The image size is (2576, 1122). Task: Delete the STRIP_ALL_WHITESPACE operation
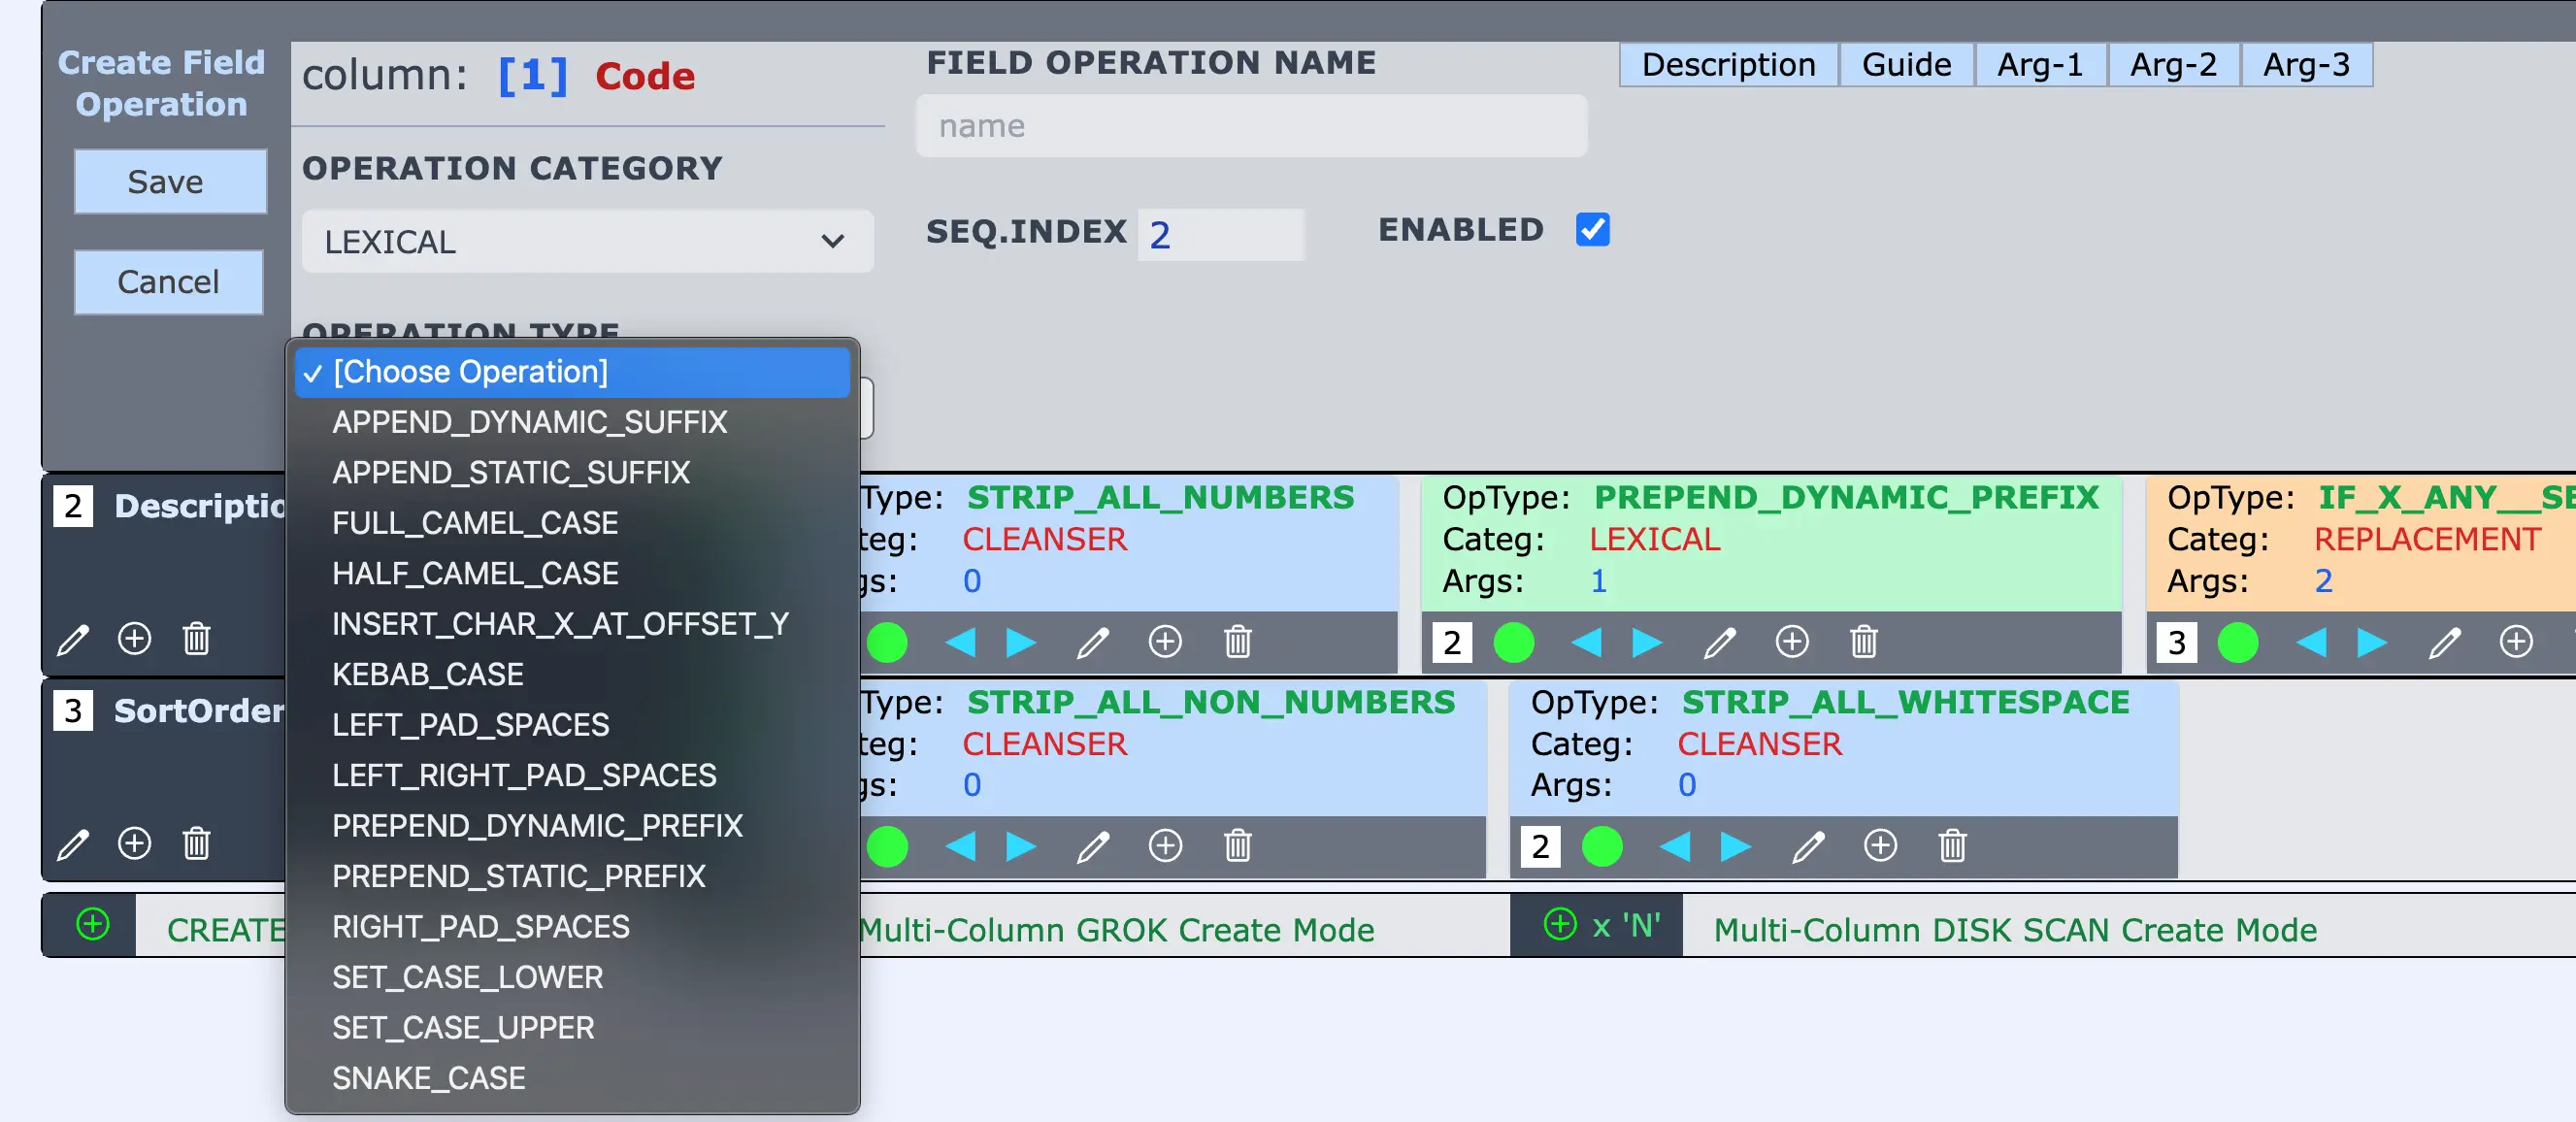1952,846
